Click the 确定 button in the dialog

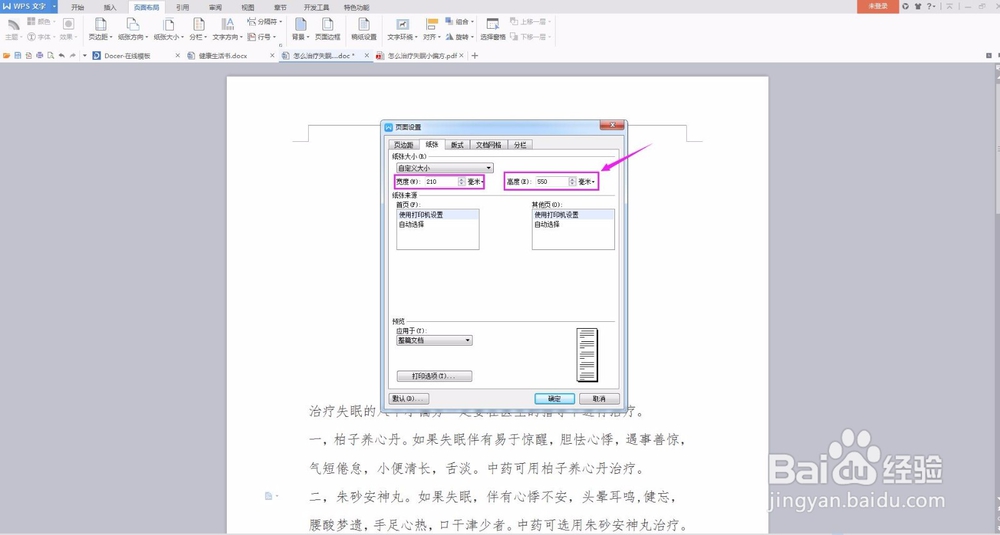[x=554, y=399]
